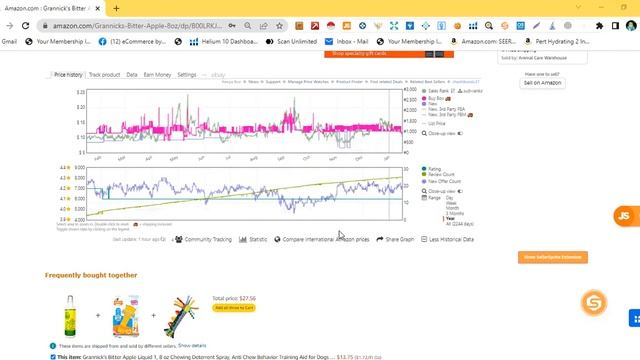
Task: Set chart range to 3 Months
Action: (455, 213)
